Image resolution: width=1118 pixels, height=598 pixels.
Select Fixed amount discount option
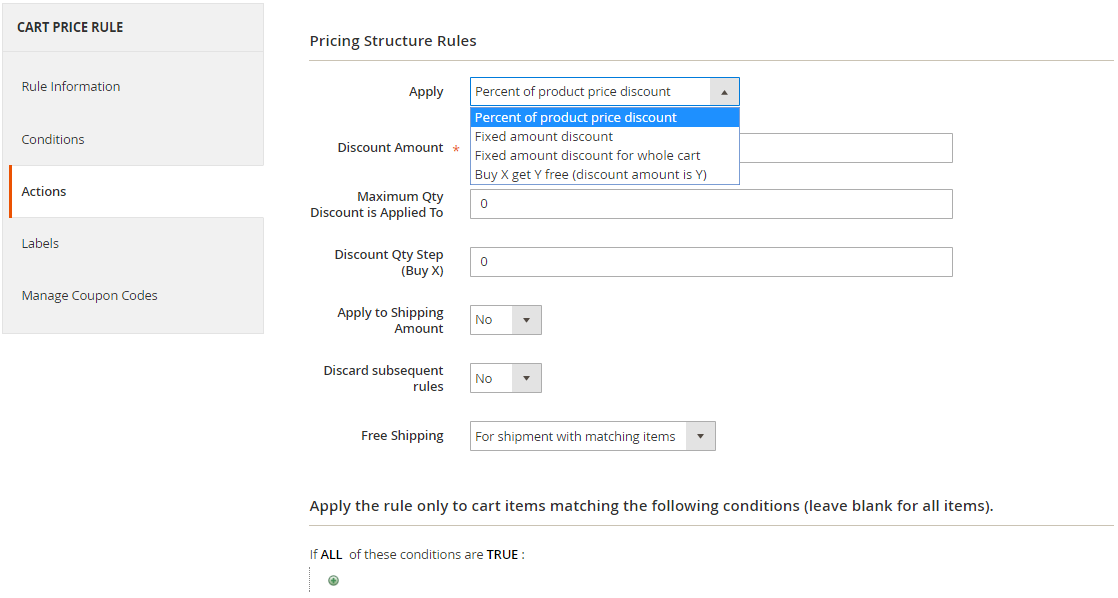[x=544, y=137]
